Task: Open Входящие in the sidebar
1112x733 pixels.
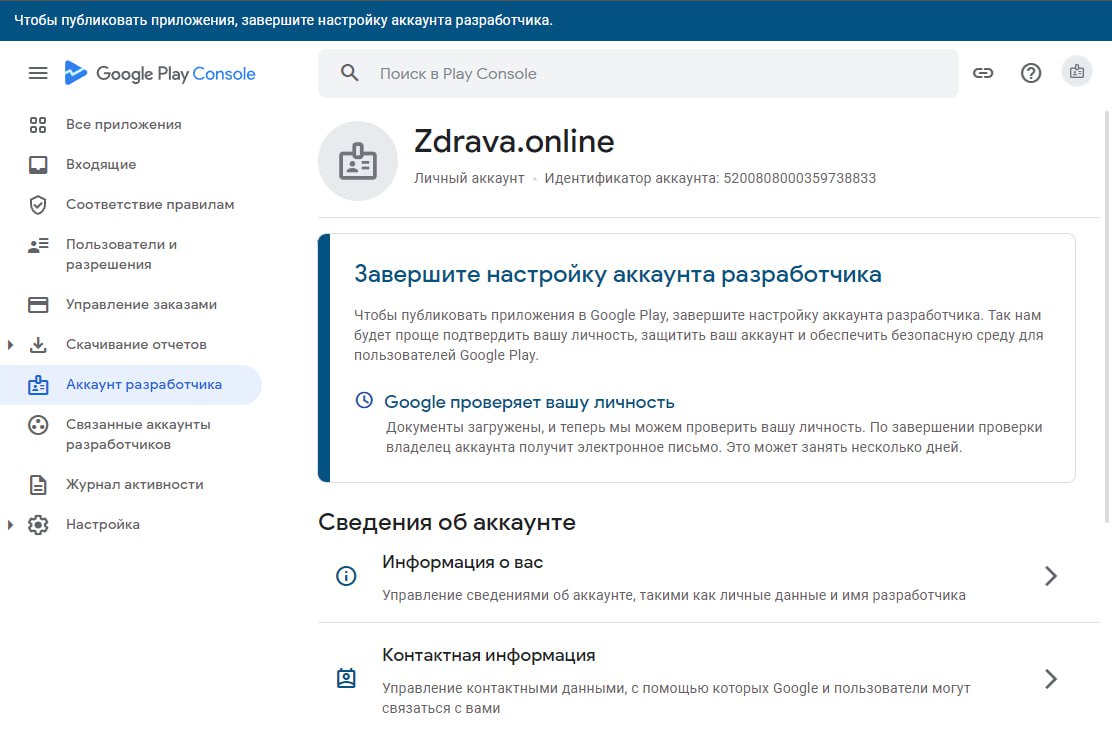Action: click(x=101, y=164)
